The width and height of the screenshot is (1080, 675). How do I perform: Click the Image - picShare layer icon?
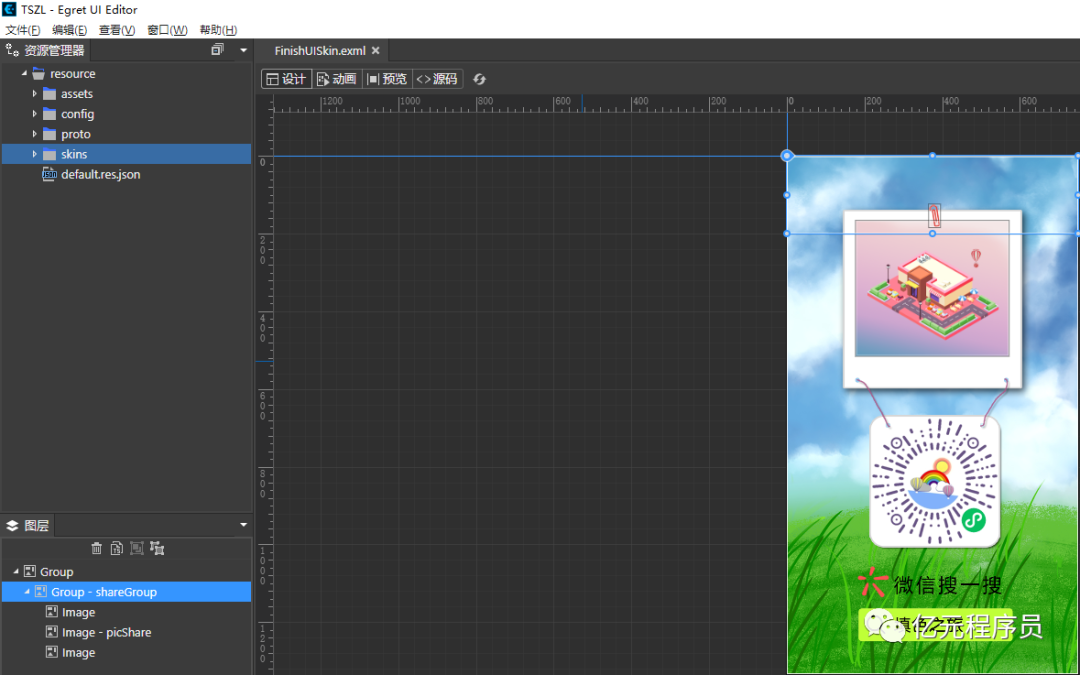(x=52, y=632)
